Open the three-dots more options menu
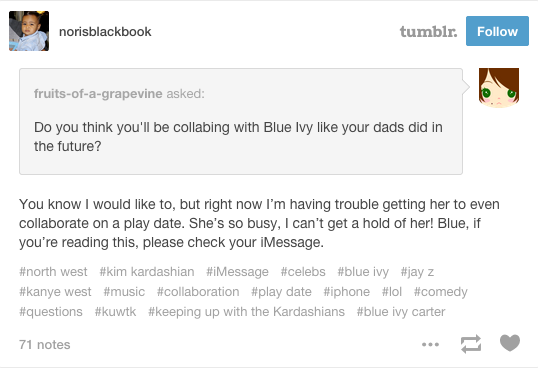This screenshot has height=370, width=538. (430, 344)
